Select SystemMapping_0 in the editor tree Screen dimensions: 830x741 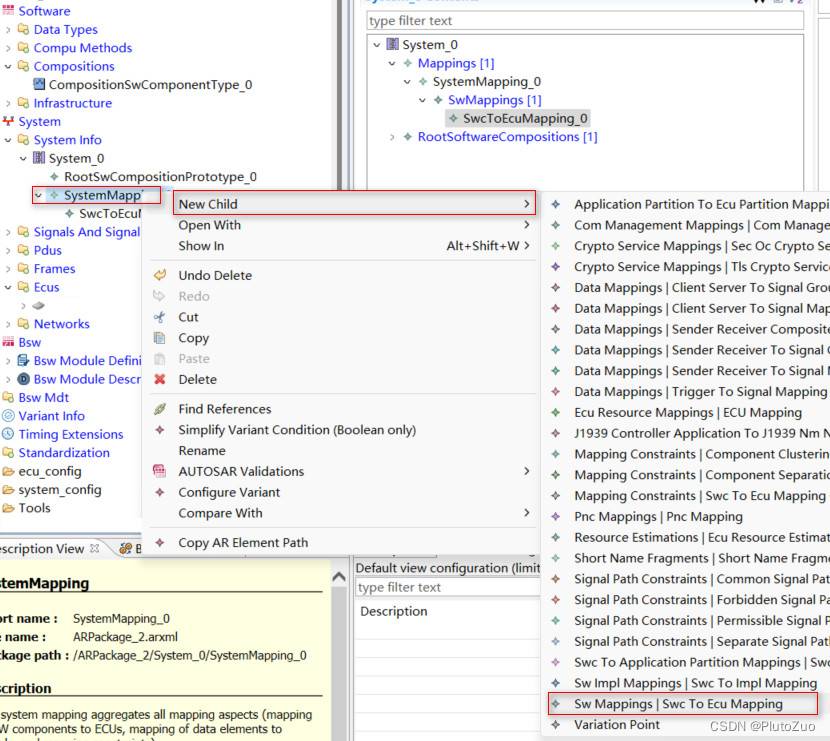pyautogui.click(x=486, y=82)
